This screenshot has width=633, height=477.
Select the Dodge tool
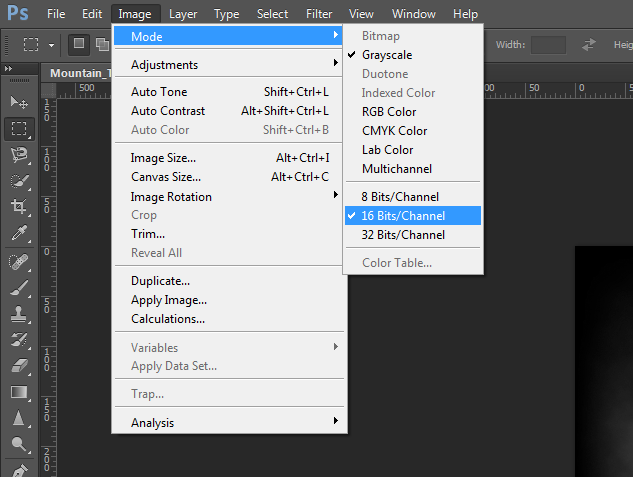tap(19, 444)
